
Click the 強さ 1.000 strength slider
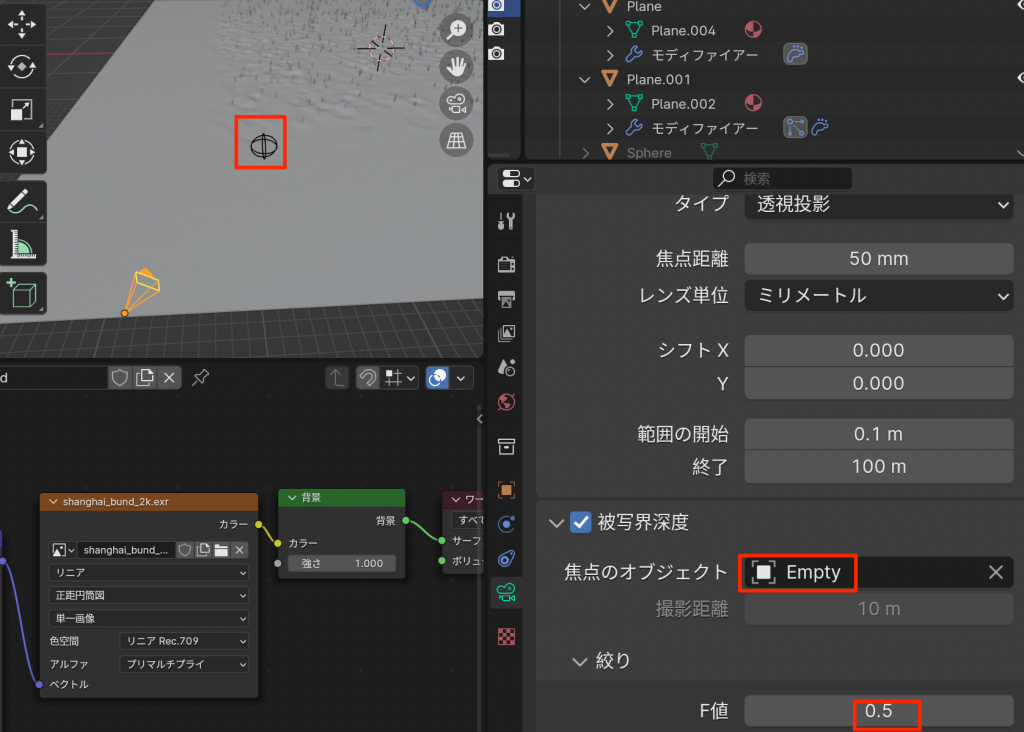tap(342, 563)
